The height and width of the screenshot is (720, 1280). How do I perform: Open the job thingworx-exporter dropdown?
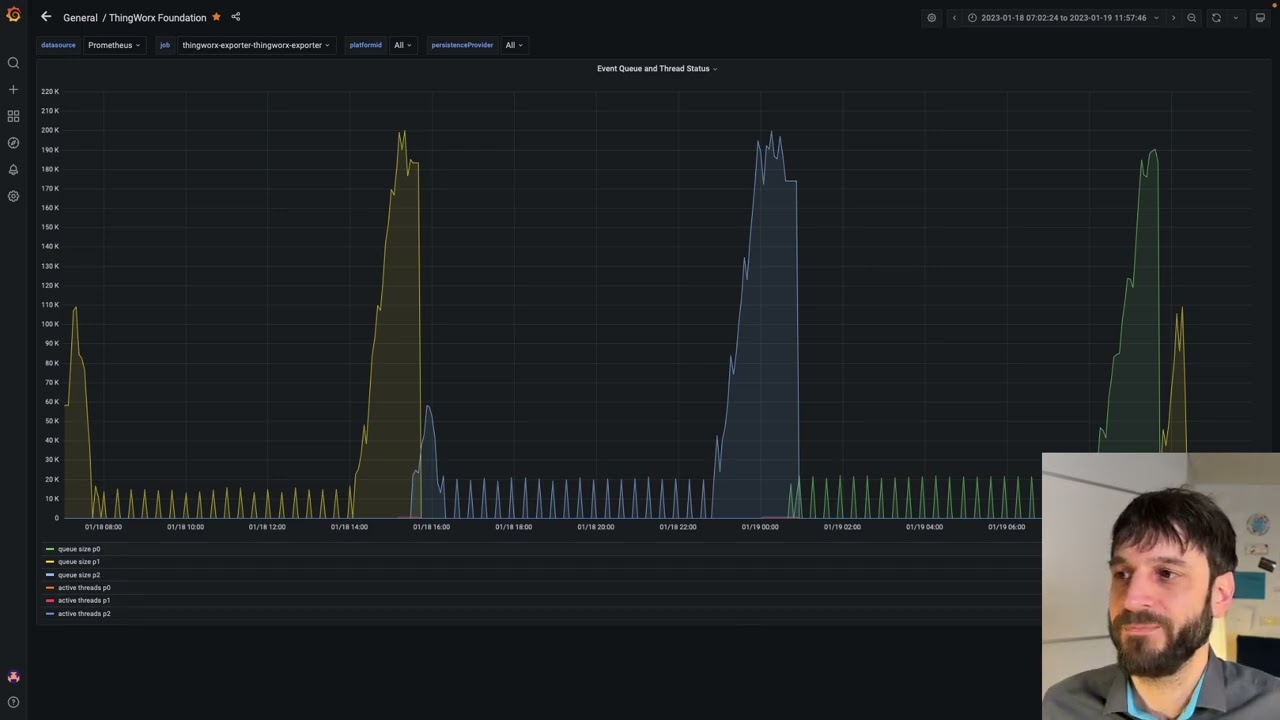pos(255,45)
